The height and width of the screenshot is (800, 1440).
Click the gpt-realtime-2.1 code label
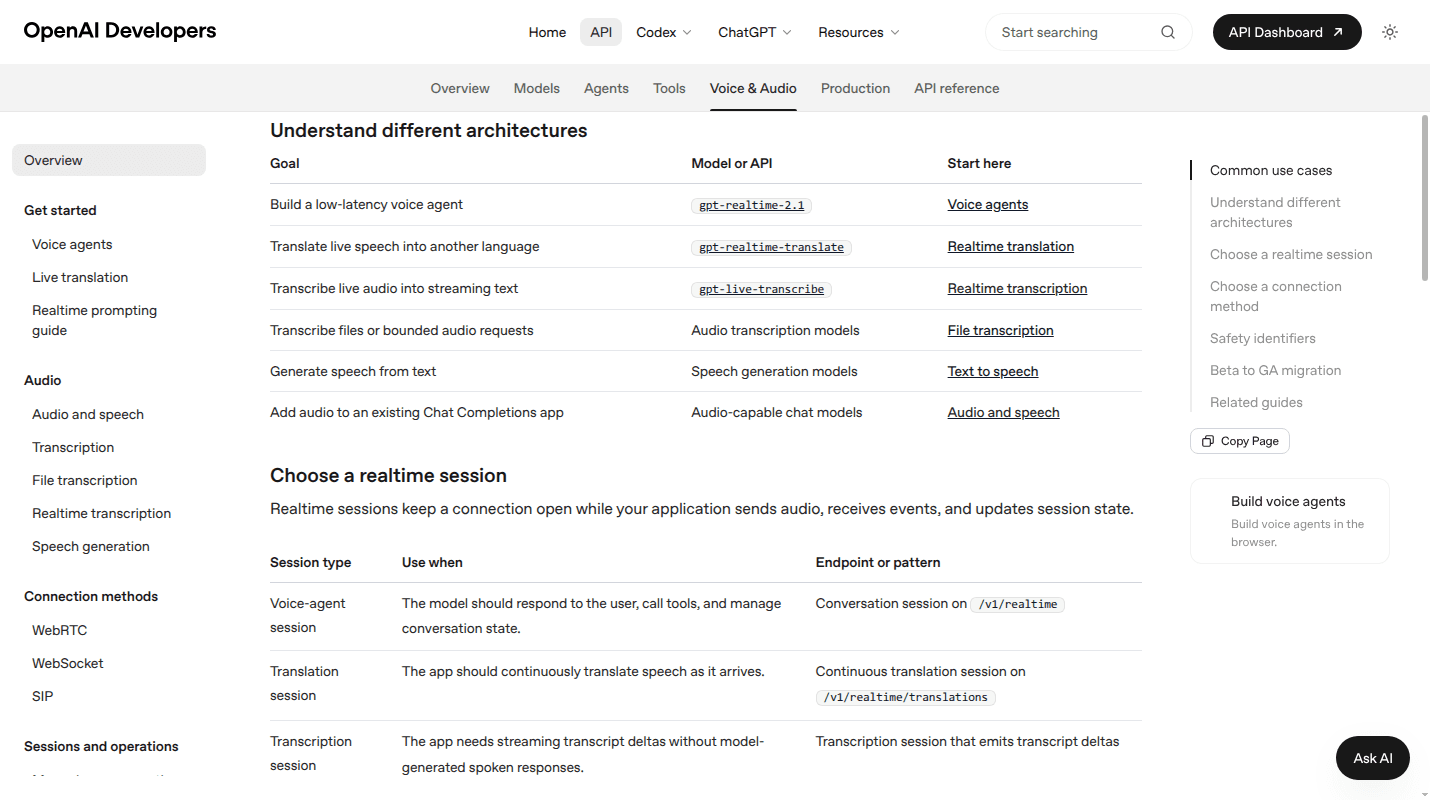tap(752, 205)
